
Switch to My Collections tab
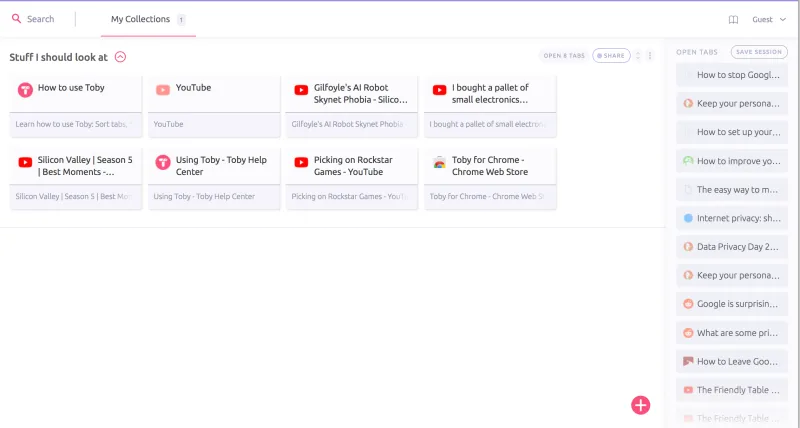[x=140, y=19]
